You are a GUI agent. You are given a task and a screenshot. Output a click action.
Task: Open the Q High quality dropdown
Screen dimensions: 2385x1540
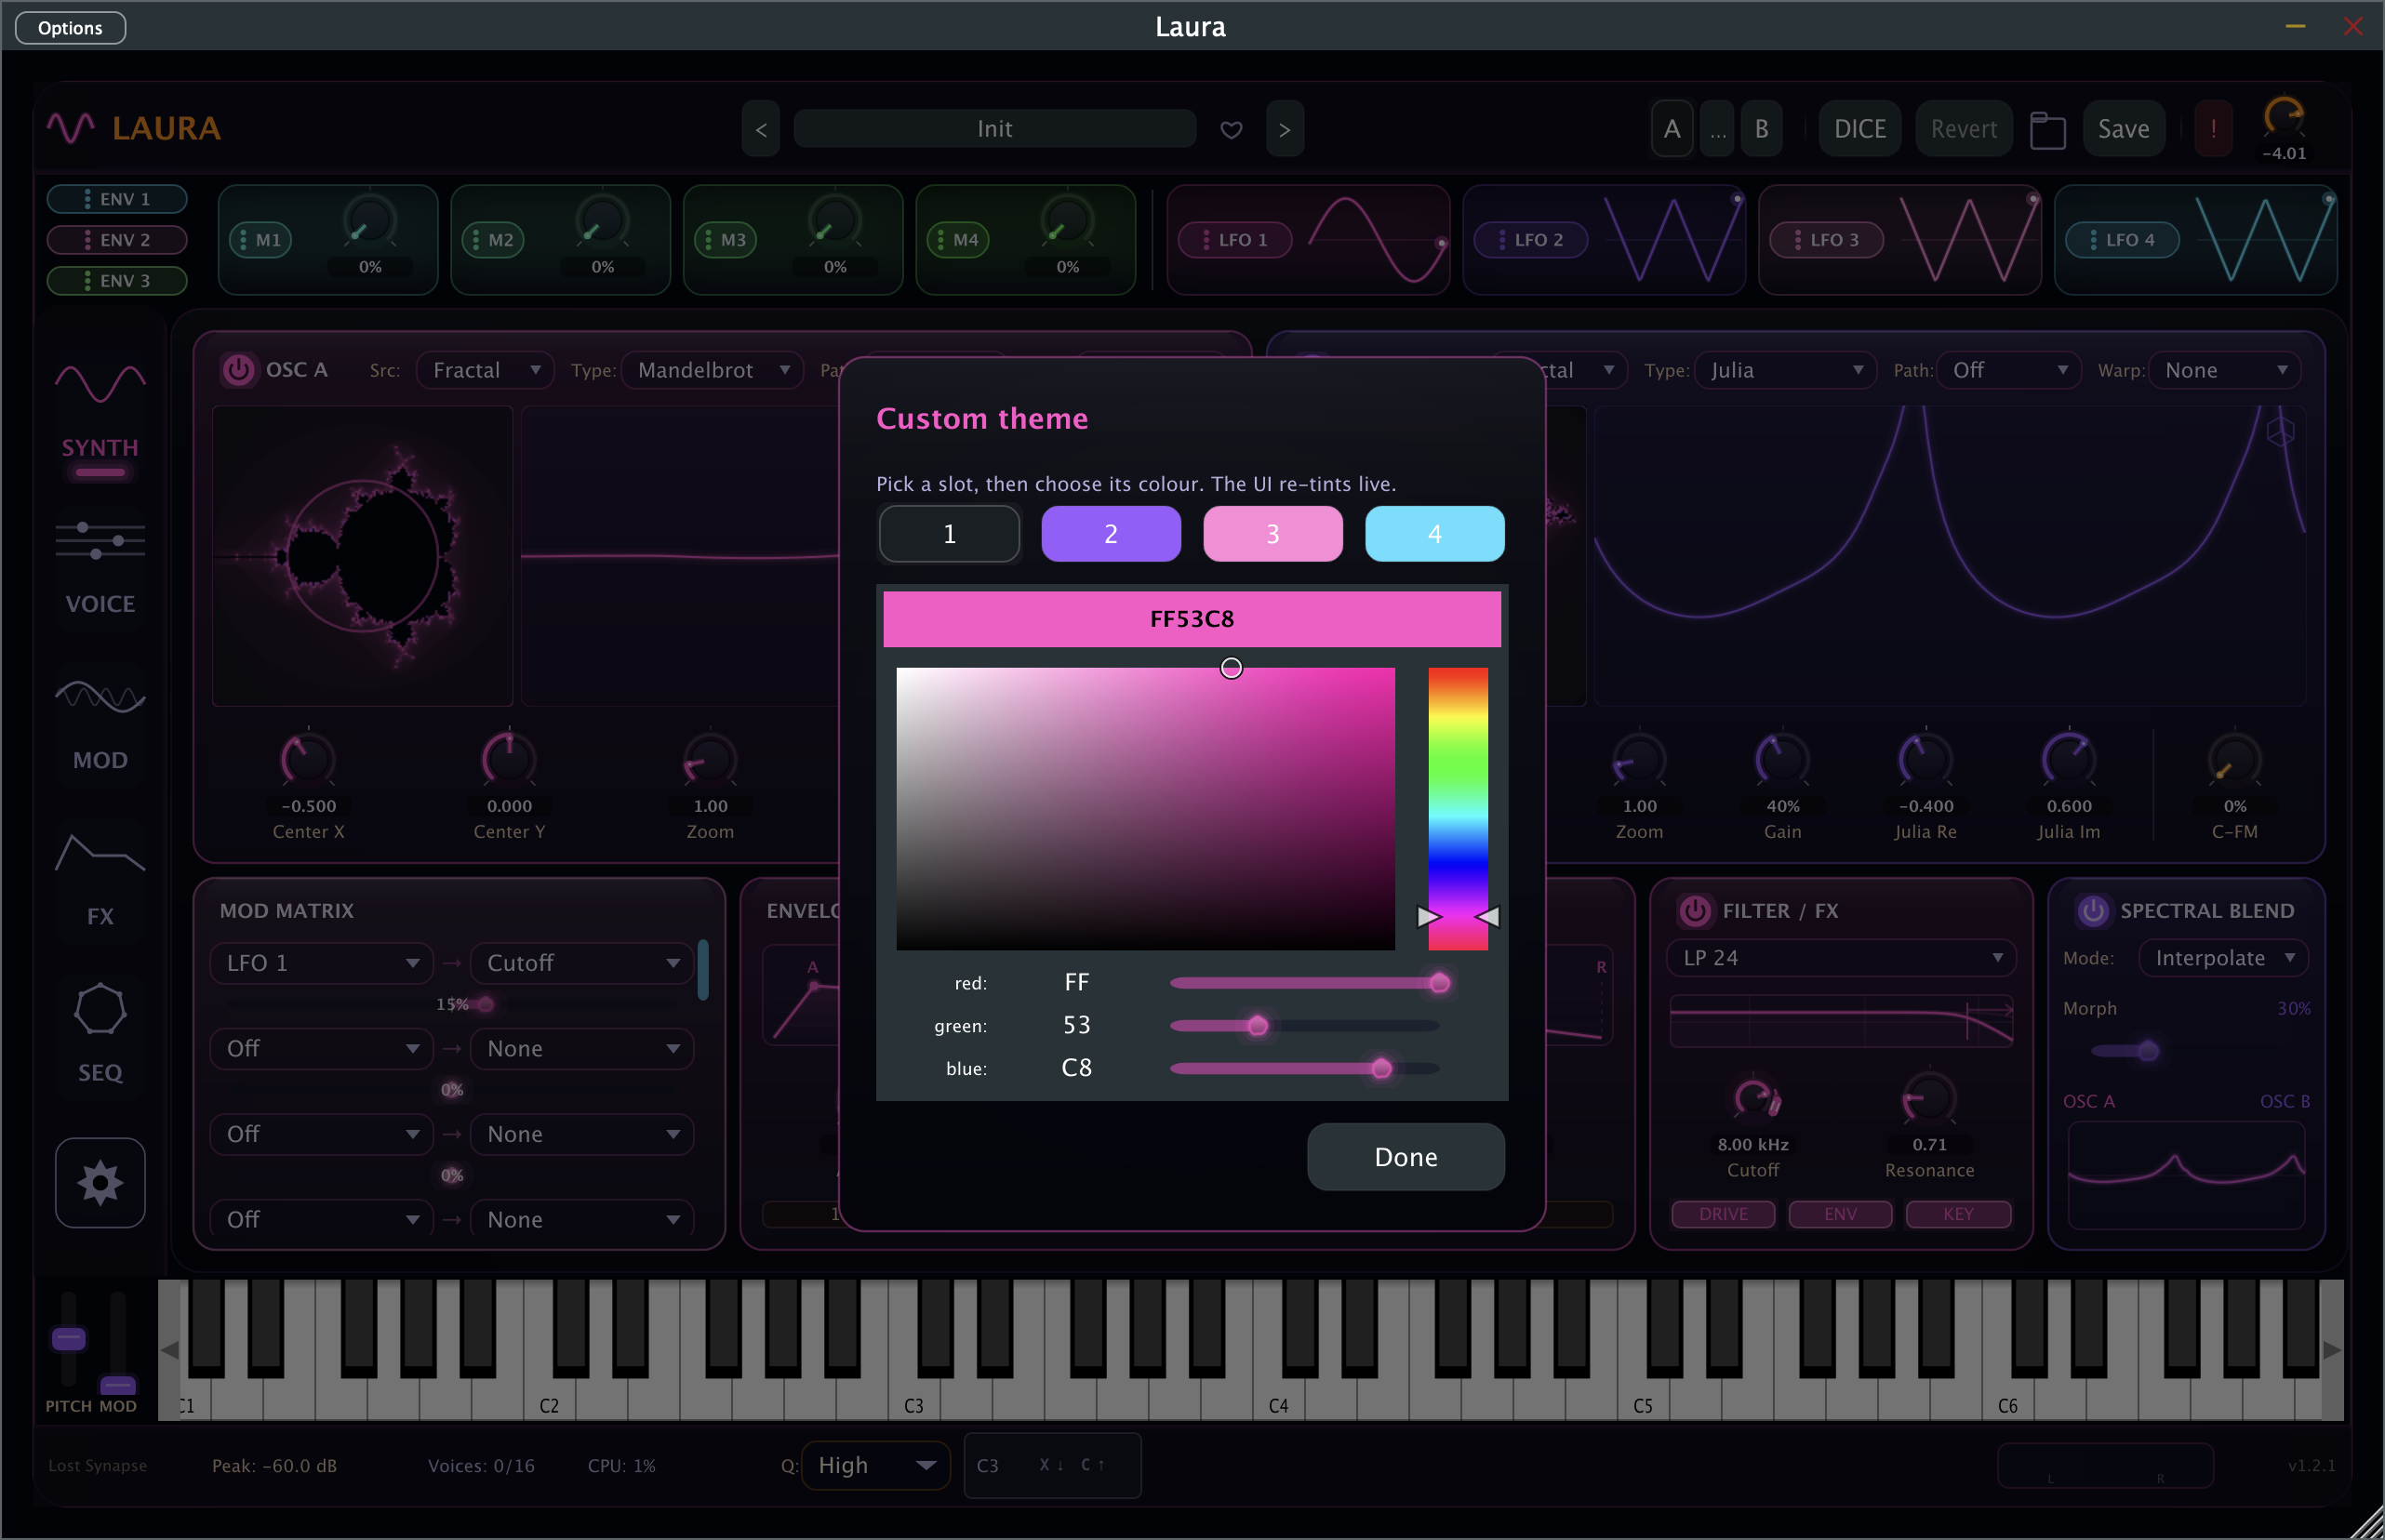875,1466
